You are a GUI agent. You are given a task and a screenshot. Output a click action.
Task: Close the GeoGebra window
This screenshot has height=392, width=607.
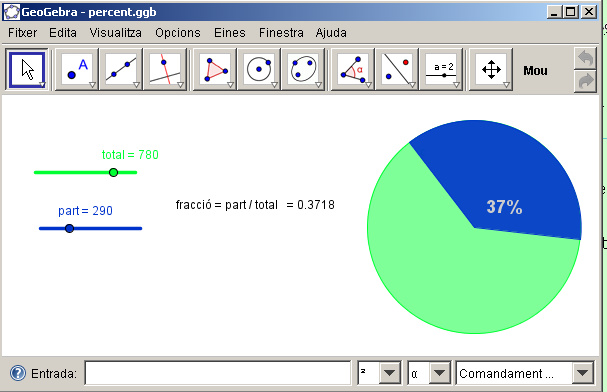click(x=589, y=12)
